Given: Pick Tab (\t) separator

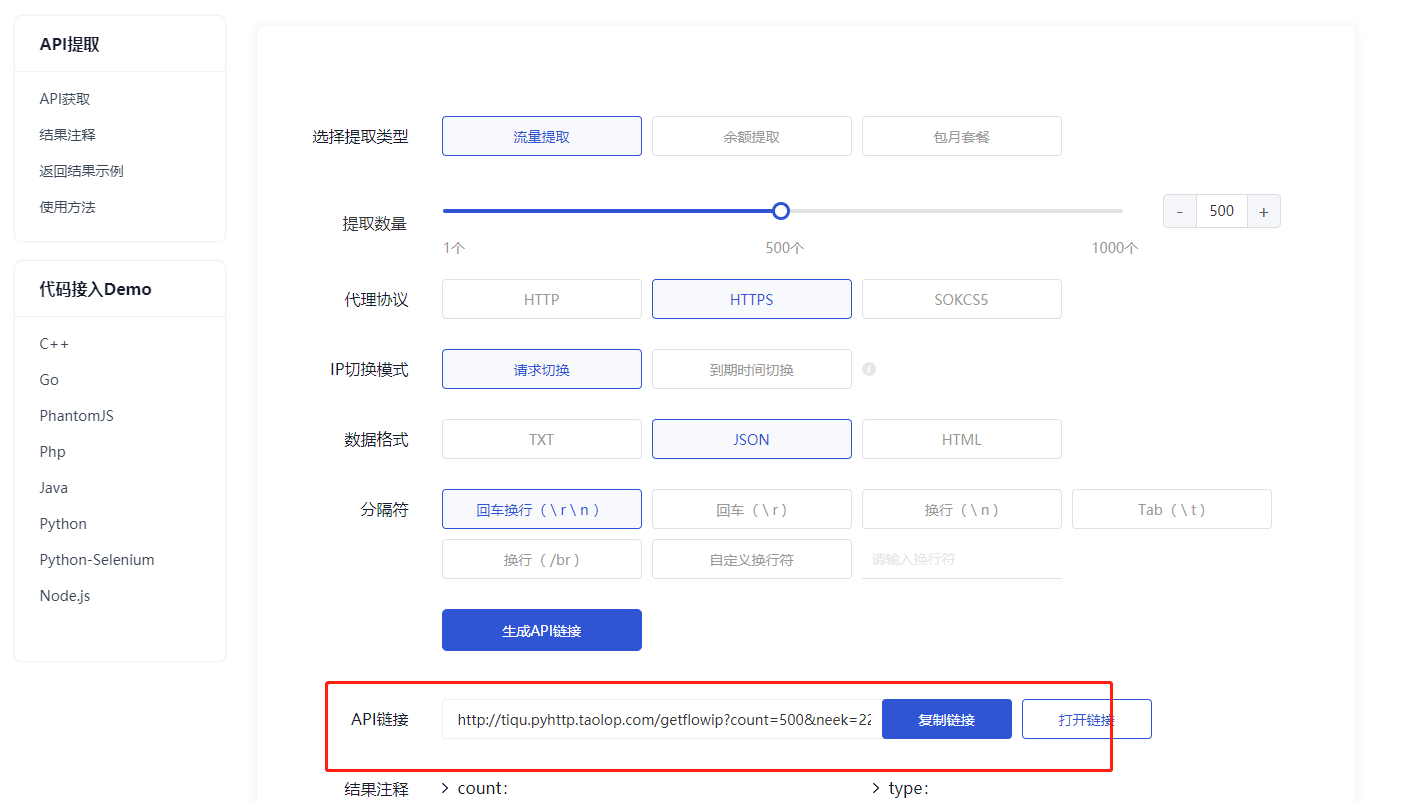Looking at the screenshot, I should pos(1172,509).
